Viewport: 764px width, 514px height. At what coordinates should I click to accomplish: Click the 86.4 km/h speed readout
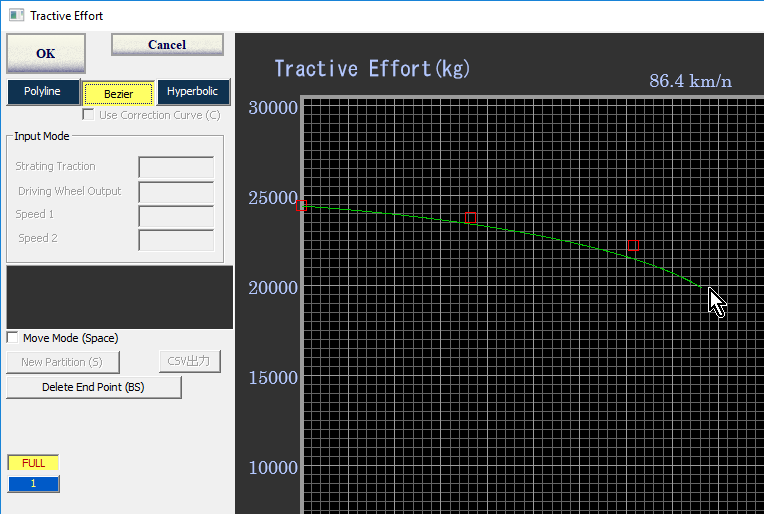[690, 81]
